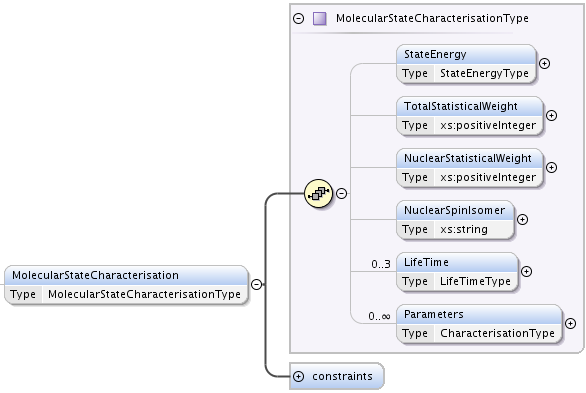Expand the NuclearStatisticalWeight element
The height and width of the screenshot is (393, 586).
(x=552, y=167)
